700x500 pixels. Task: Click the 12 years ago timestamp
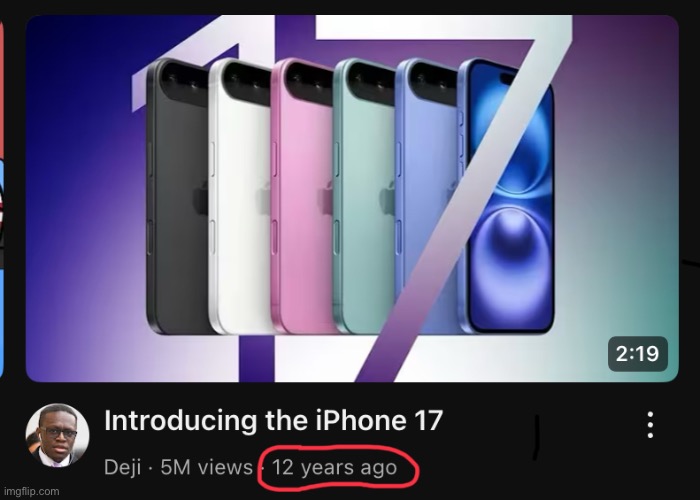click(x=334, y=467)
